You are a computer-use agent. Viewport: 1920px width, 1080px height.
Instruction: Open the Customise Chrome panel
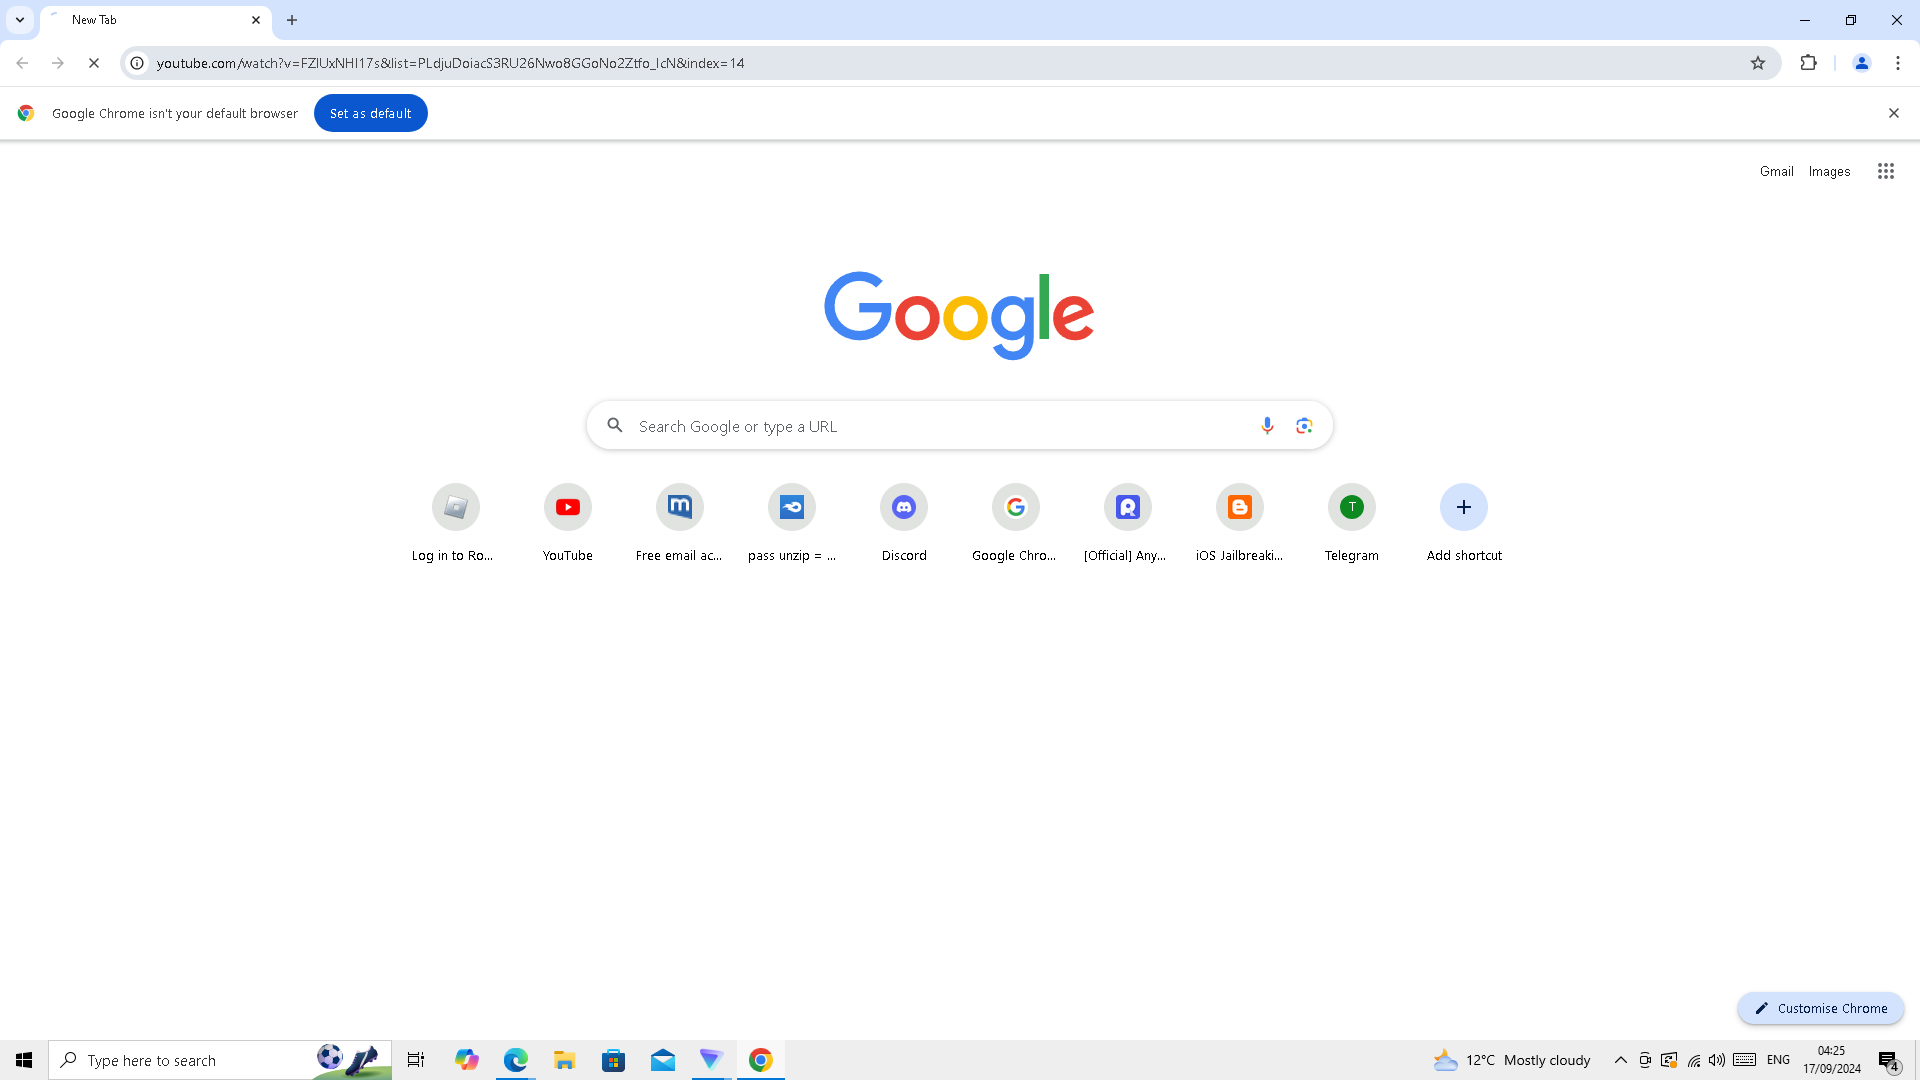click(x=1821, y=1008)
